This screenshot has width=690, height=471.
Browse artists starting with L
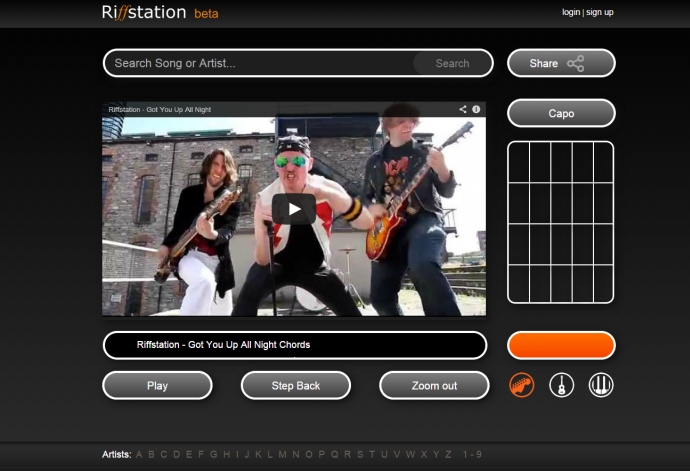pyautogui.click(x=270, y=454)
